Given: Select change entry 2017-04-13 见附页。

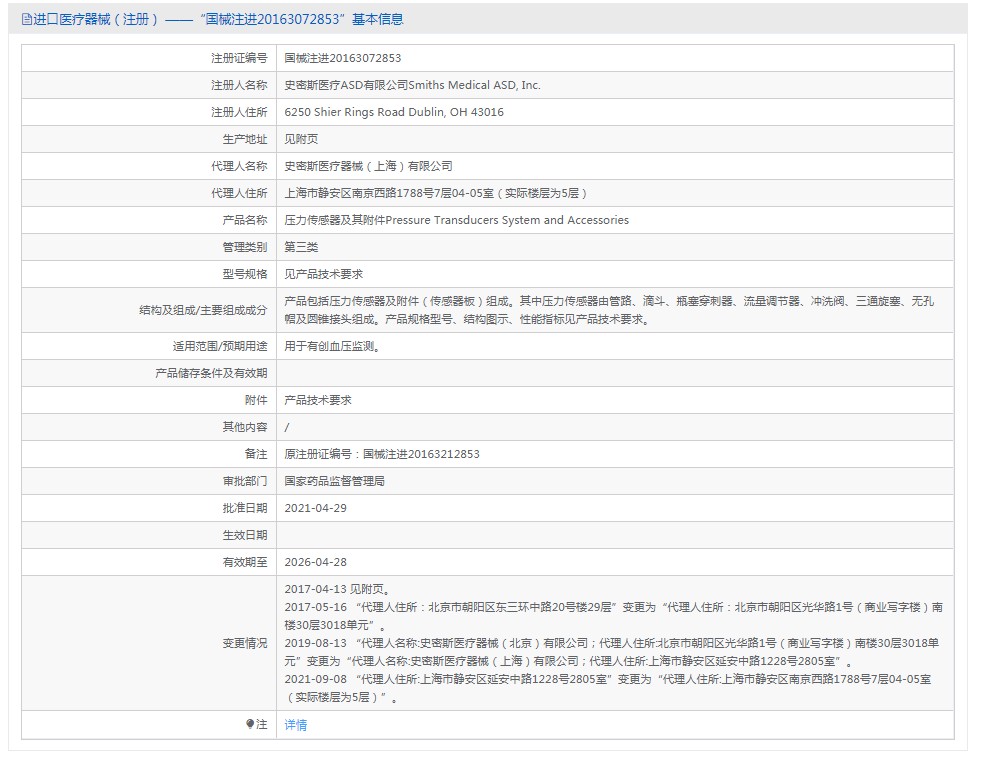Looking at the screenshot, I should 337,589.
